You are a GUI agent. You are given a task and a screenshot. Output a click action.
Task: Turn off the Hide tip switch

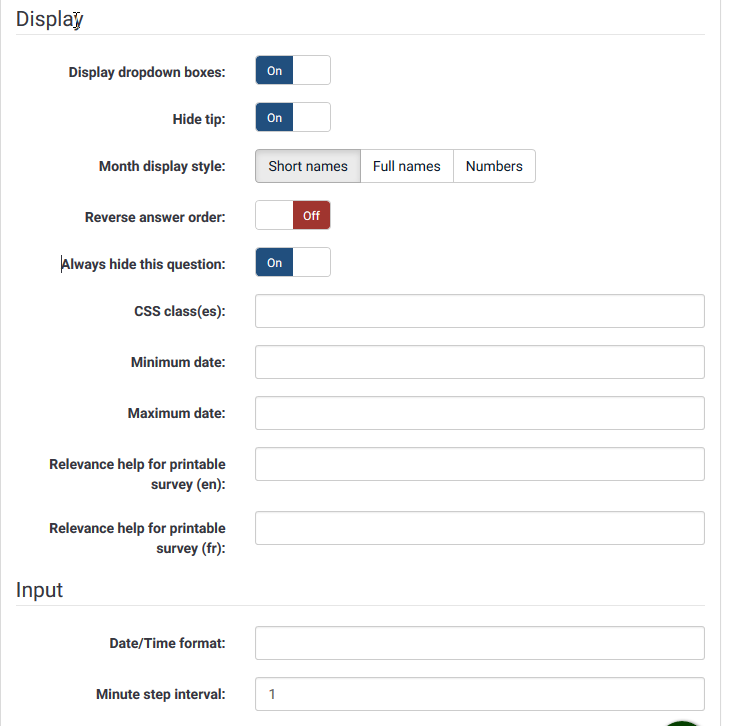coord(292,118)
